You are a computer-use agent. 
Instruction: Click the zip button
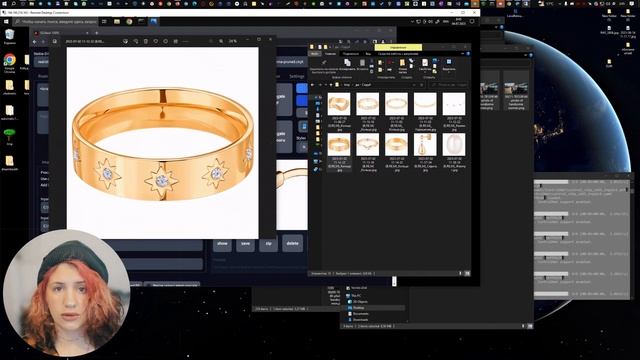pos(269,243)
